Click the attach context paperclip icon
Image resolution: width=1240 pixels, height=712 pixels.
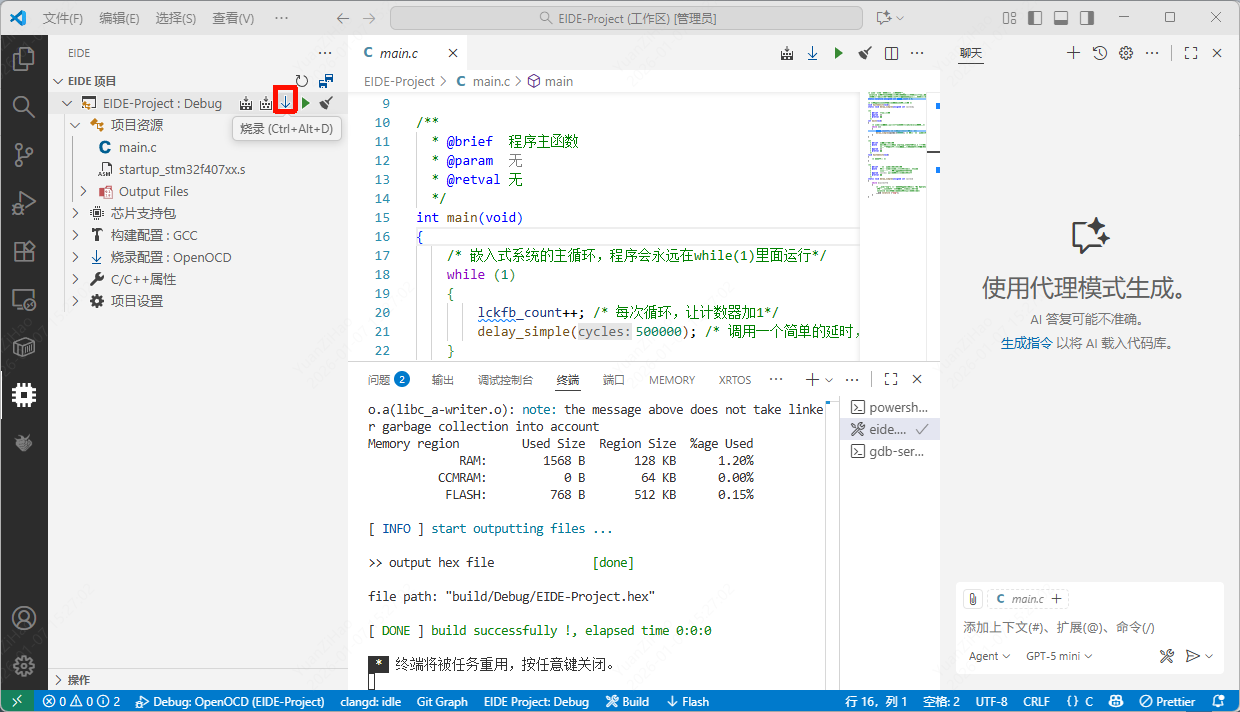(x=973, y=599)
